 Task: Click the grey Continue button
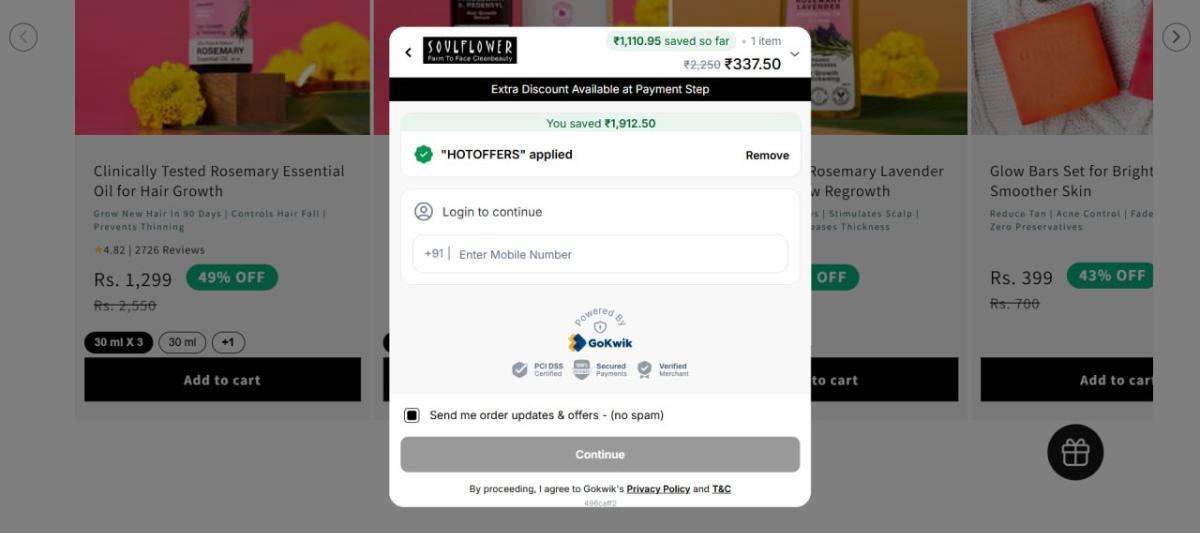coord(600,454)
